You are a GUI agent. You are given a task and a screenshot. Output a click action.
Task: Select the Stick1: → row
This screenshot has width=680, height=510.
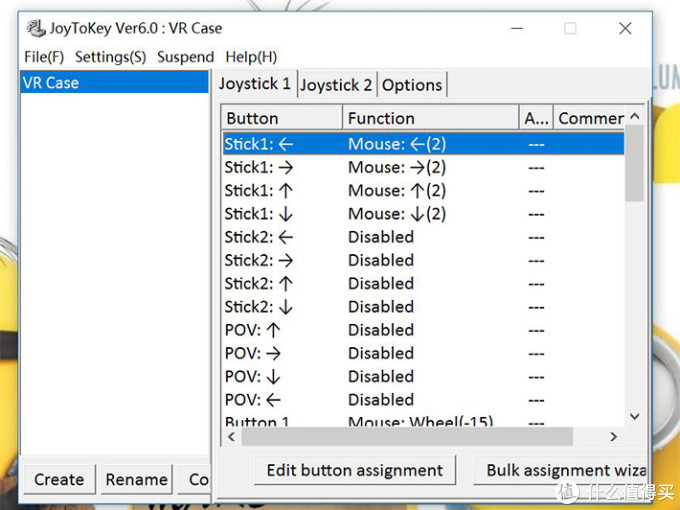pyautogui.click(x=423, y=167)
